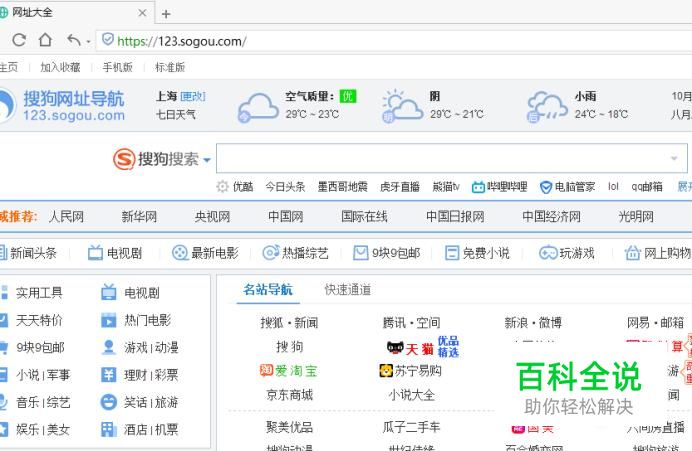Click the Sogou S search logo
The width and height of the screenshot is (692, 451).
click(x=124, y=159)
